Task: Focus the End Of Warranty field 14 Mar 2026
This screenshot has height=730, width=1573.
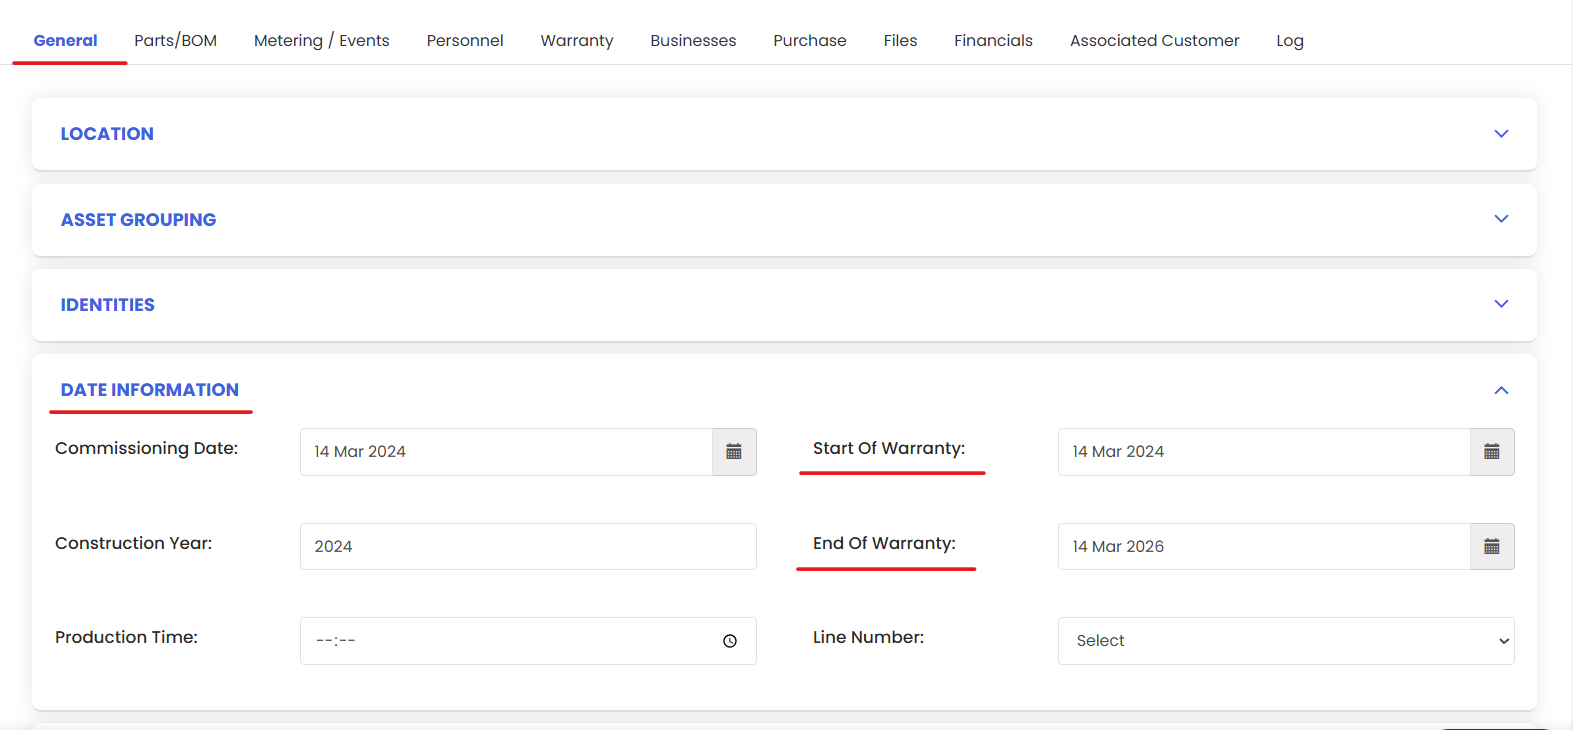Action: [x=1264, y=547]
